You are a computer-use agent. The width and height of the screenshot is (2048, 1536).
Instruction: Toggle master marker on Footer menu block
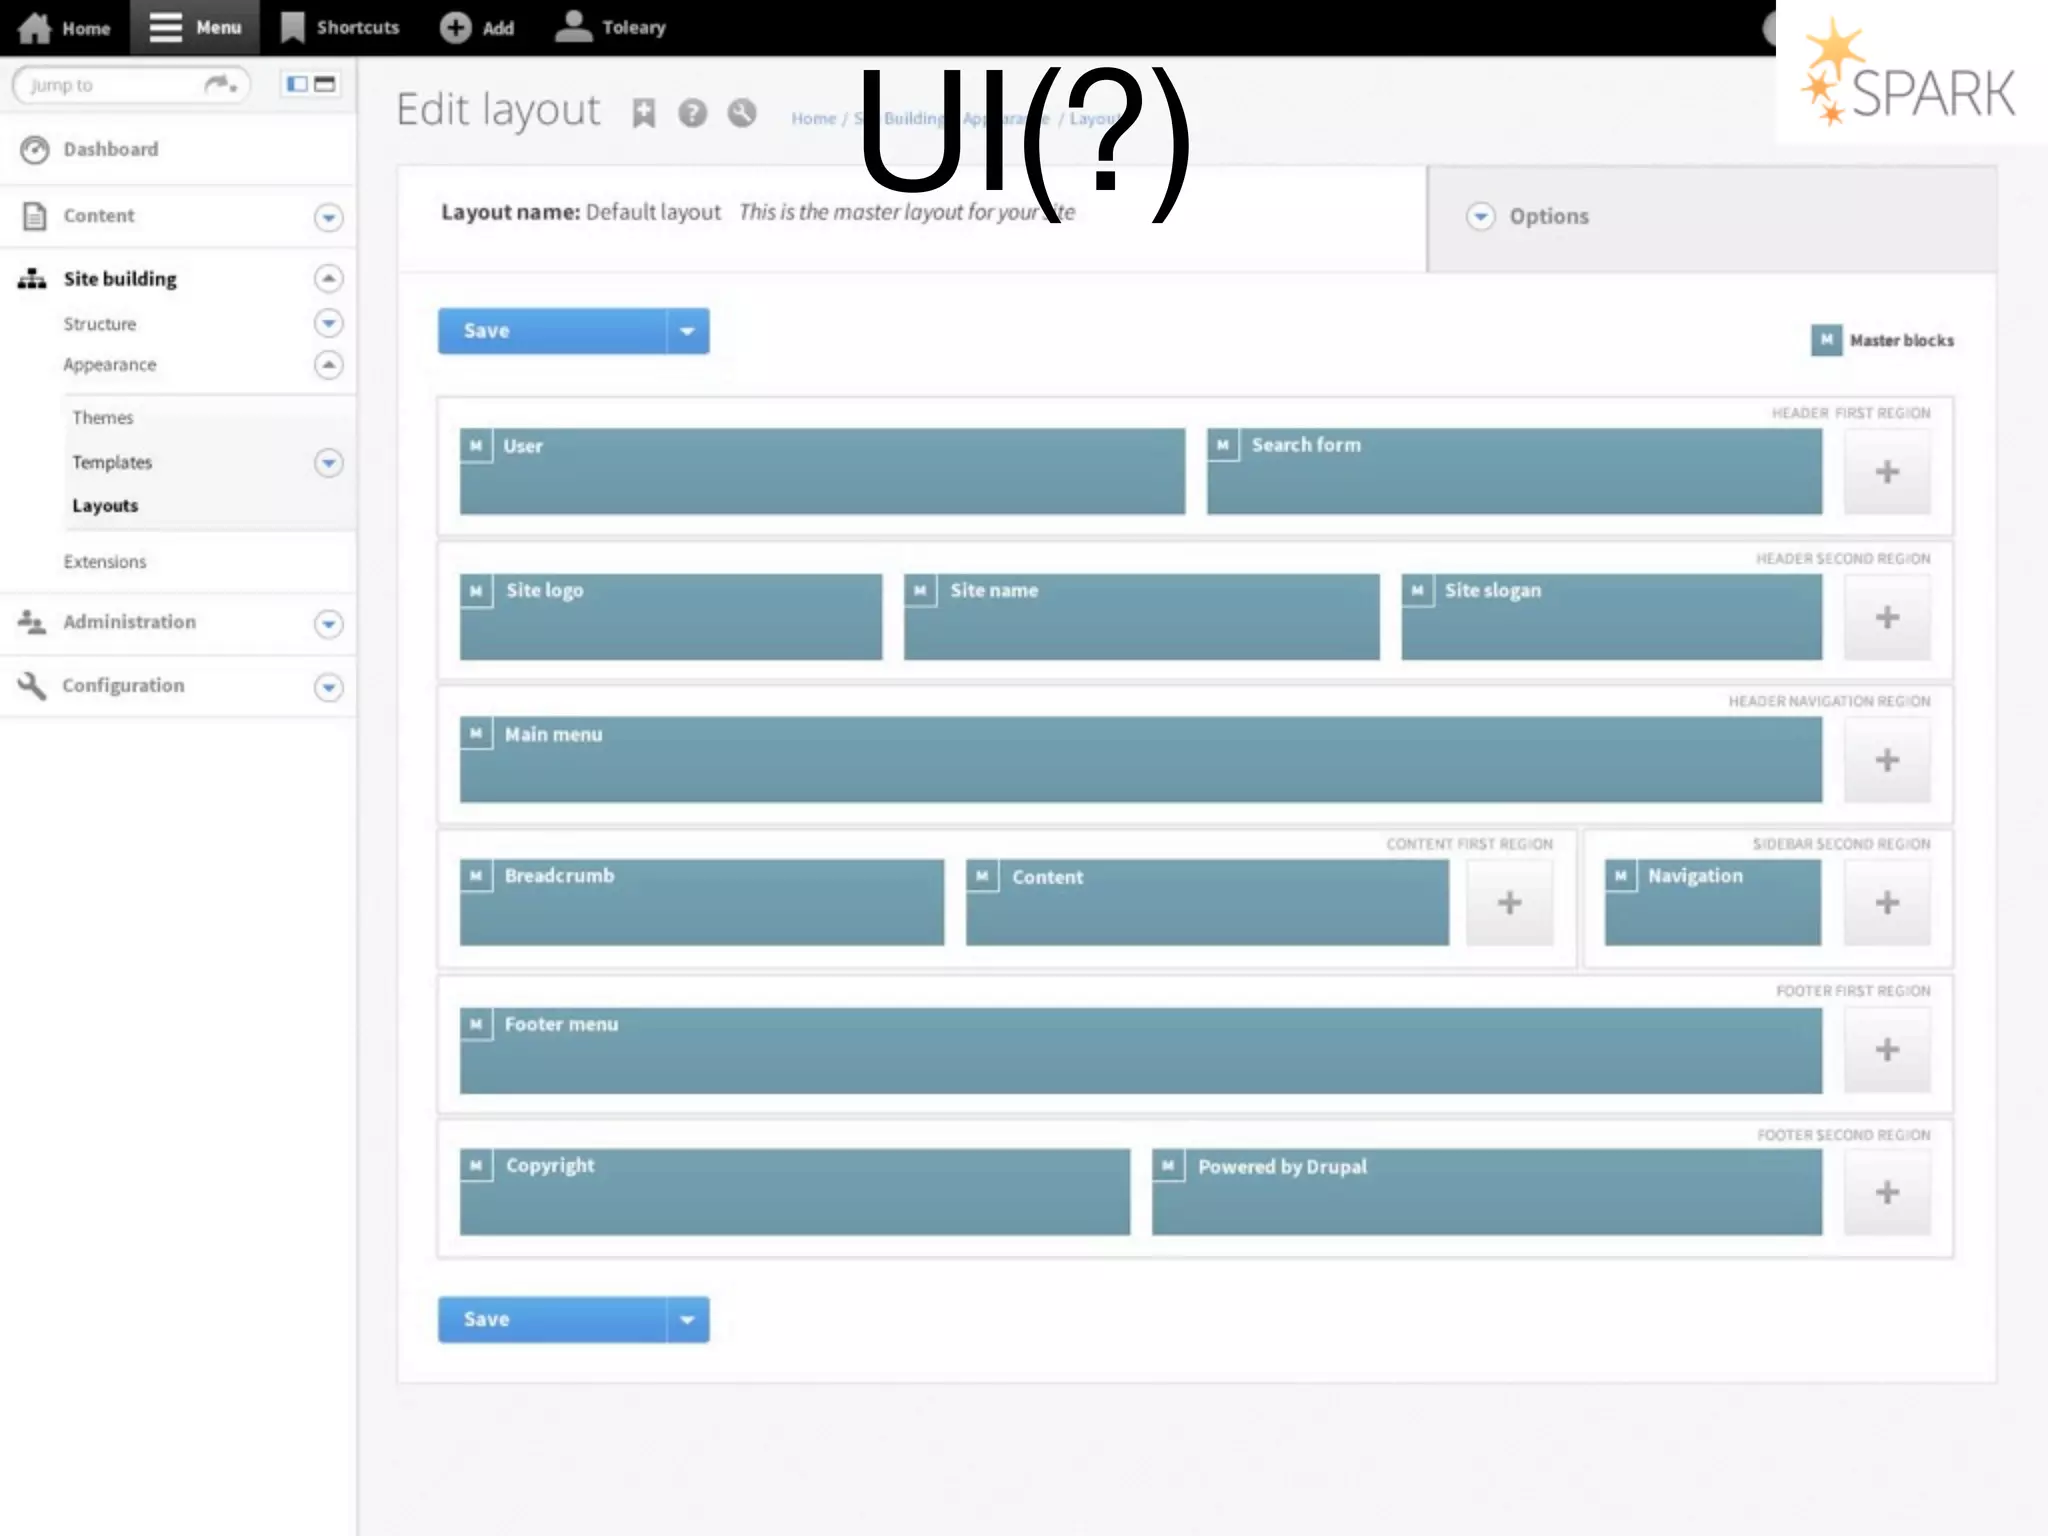pyautogui.click(x=476, y=1024)
